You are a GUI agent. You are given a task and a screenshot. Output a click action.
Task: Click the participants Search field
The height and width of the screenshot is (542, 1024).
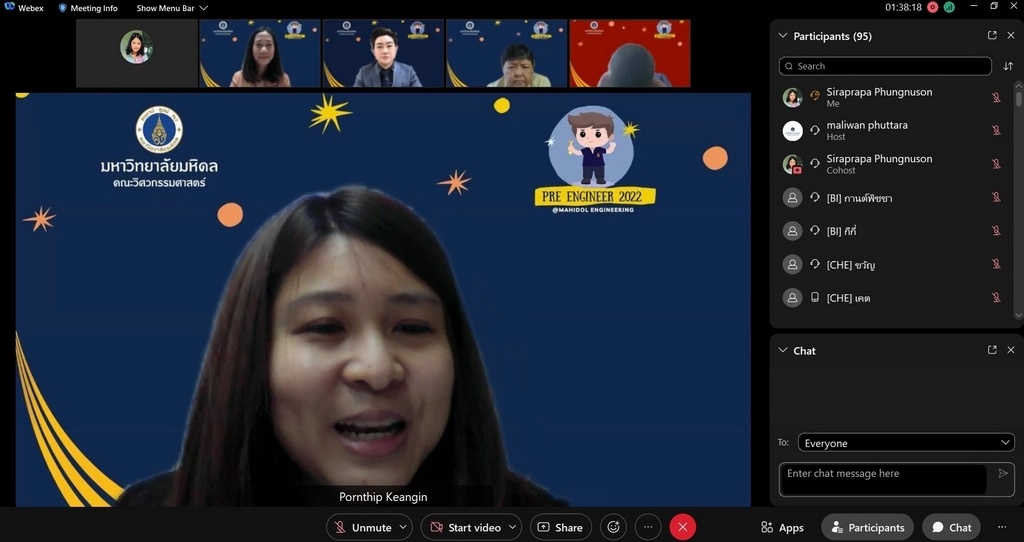click(885, 66)
